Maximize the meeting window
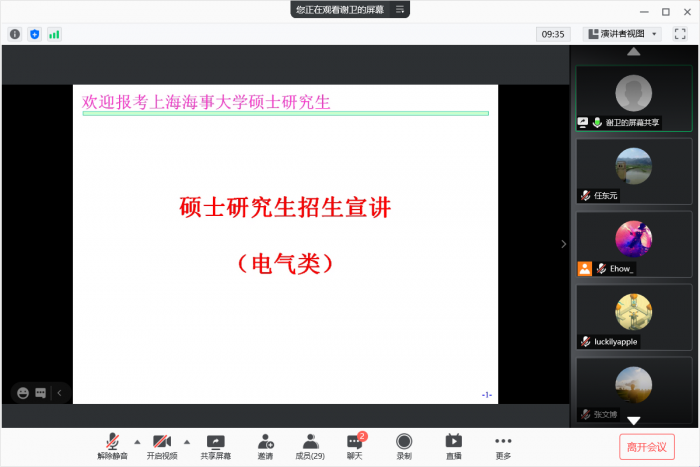This screenshot has width=700, height=467. click(666, 12)
